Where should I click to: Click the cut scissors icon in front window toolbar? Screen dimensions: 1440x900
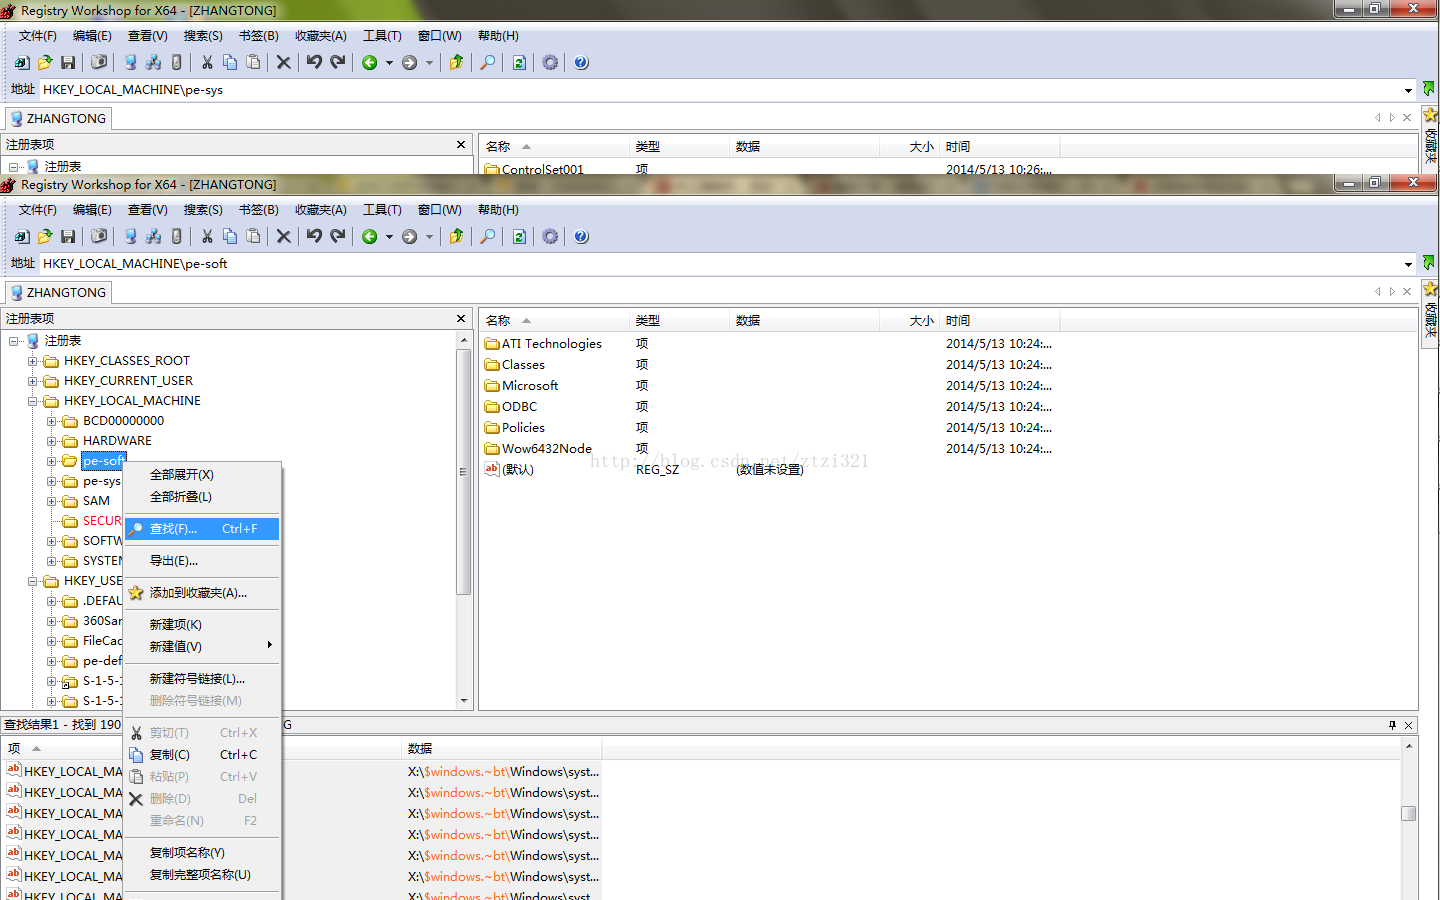click(207, 236)
